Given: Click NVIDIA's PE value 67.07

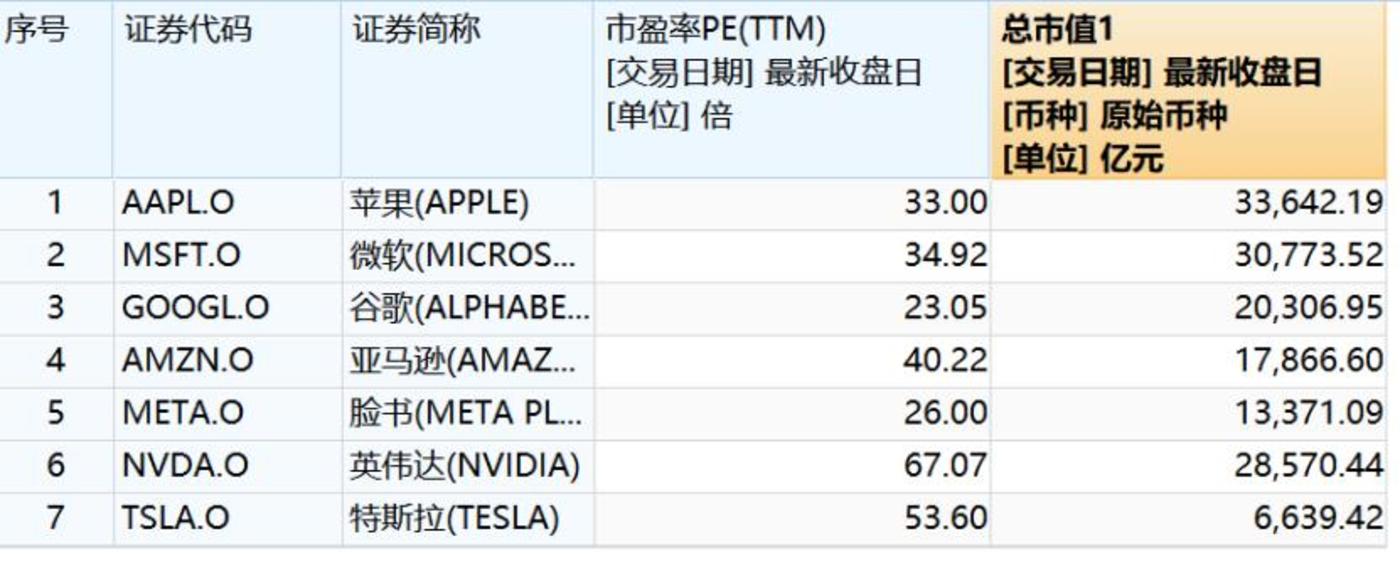Looking at the screenshot, I should [x=945, y=465].
